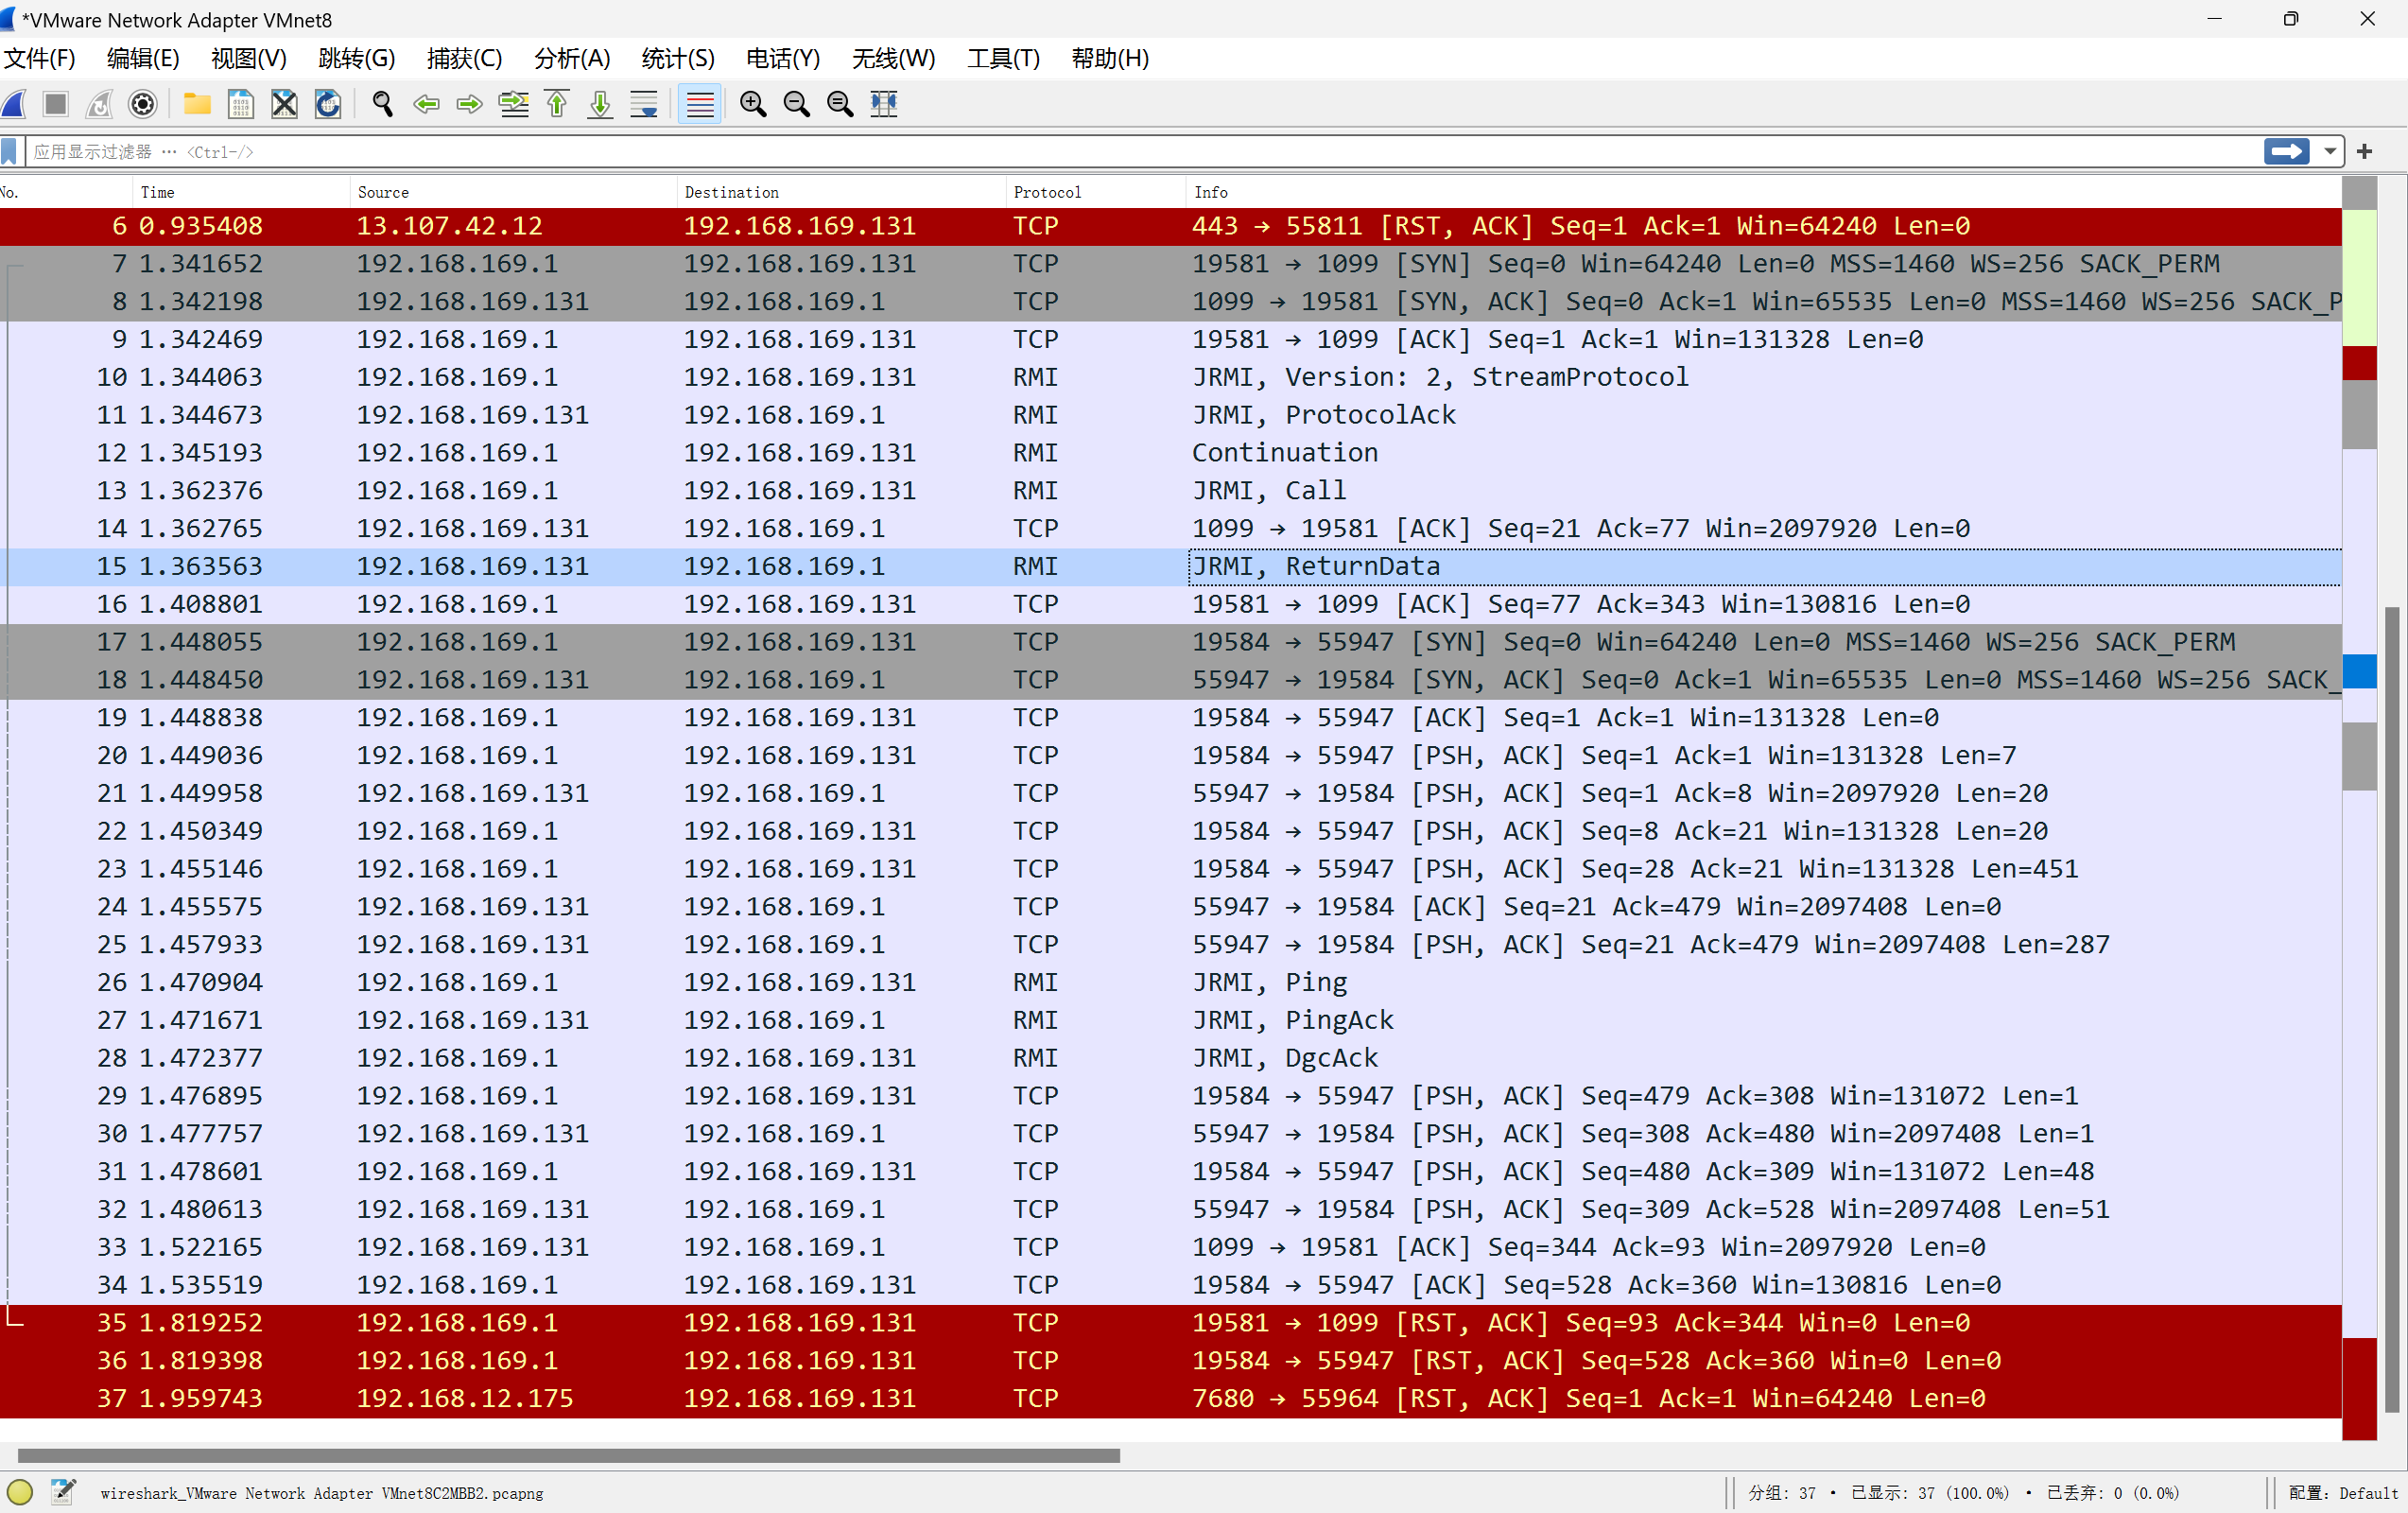The image size is (2408, 1513).
Task: Open the 工具(T) menu
Action: point(1004,59)
